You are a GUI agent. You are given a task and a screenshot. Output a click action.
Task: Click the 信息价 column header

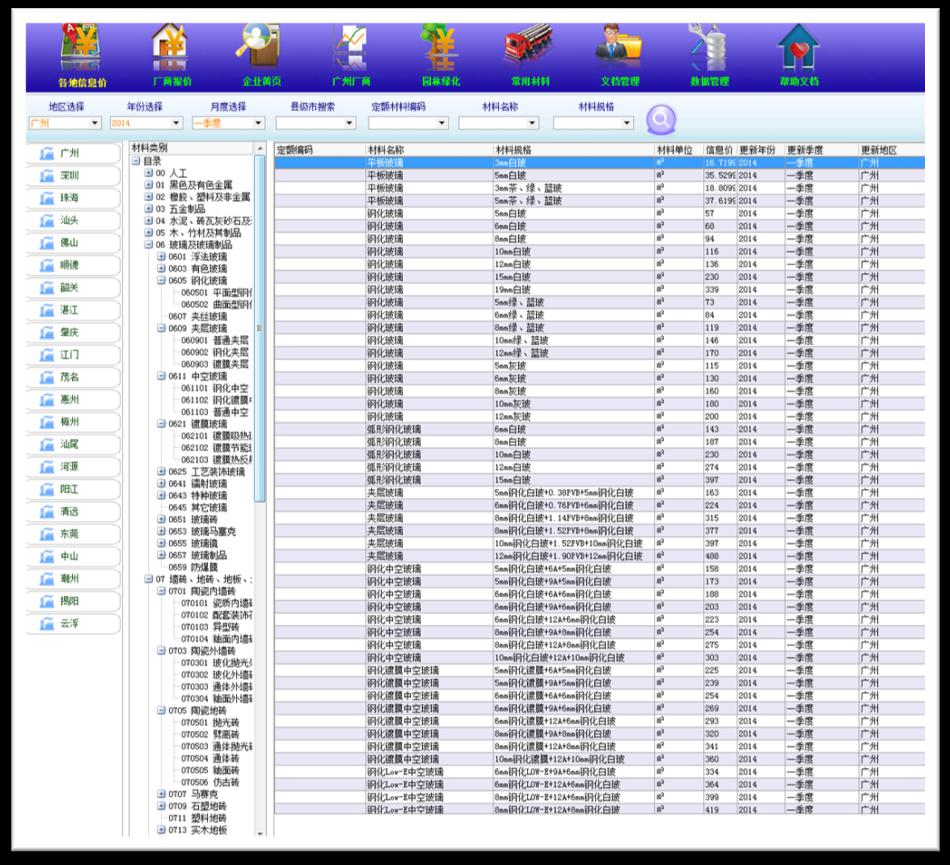click(x=719, y=150)
